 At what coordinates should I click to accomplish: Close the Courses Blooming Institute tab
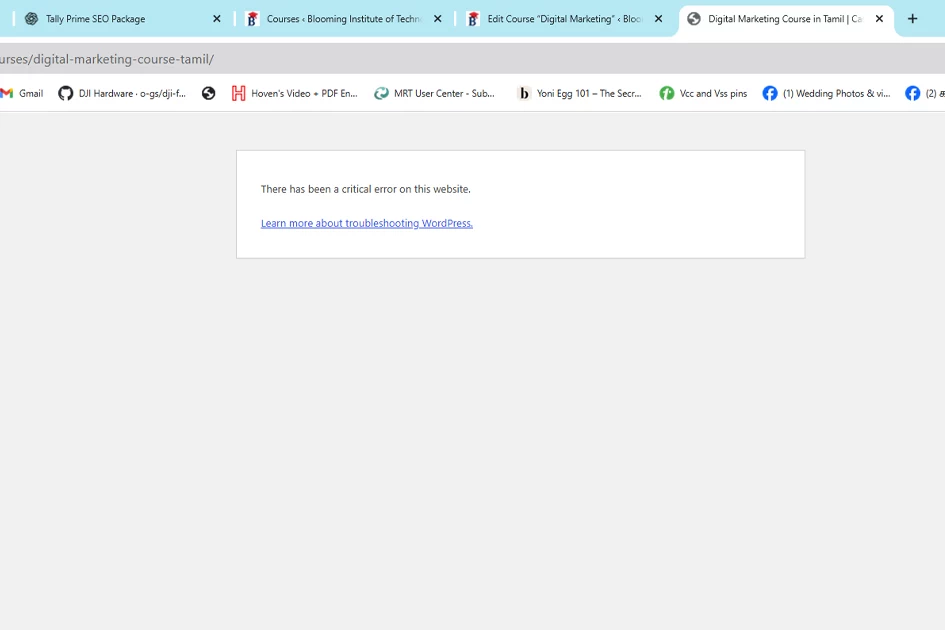click(x=438, y=19)
